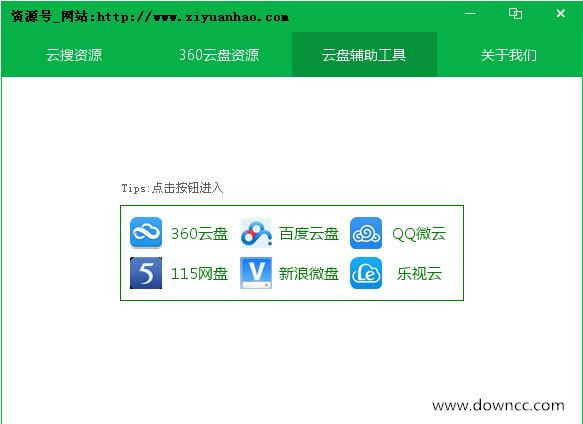Click the 115网盘 text label
The height and width of the screenshot is (424, 583).
(x=199, y=274)
